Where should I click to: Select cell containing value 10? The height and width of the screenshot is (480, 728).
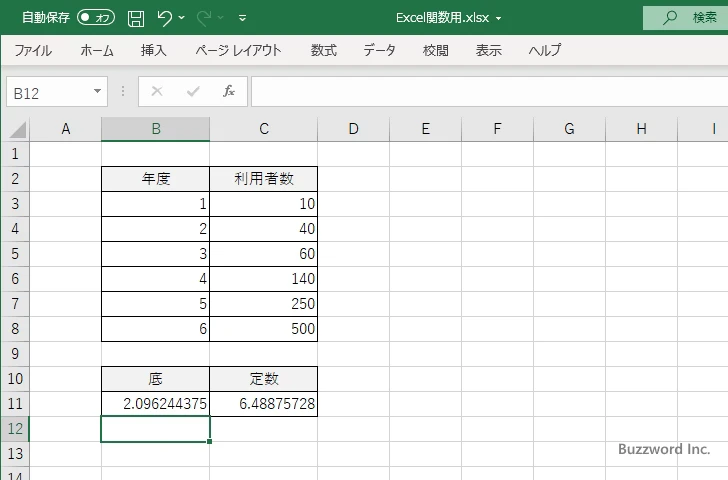[x=264, y=204]
